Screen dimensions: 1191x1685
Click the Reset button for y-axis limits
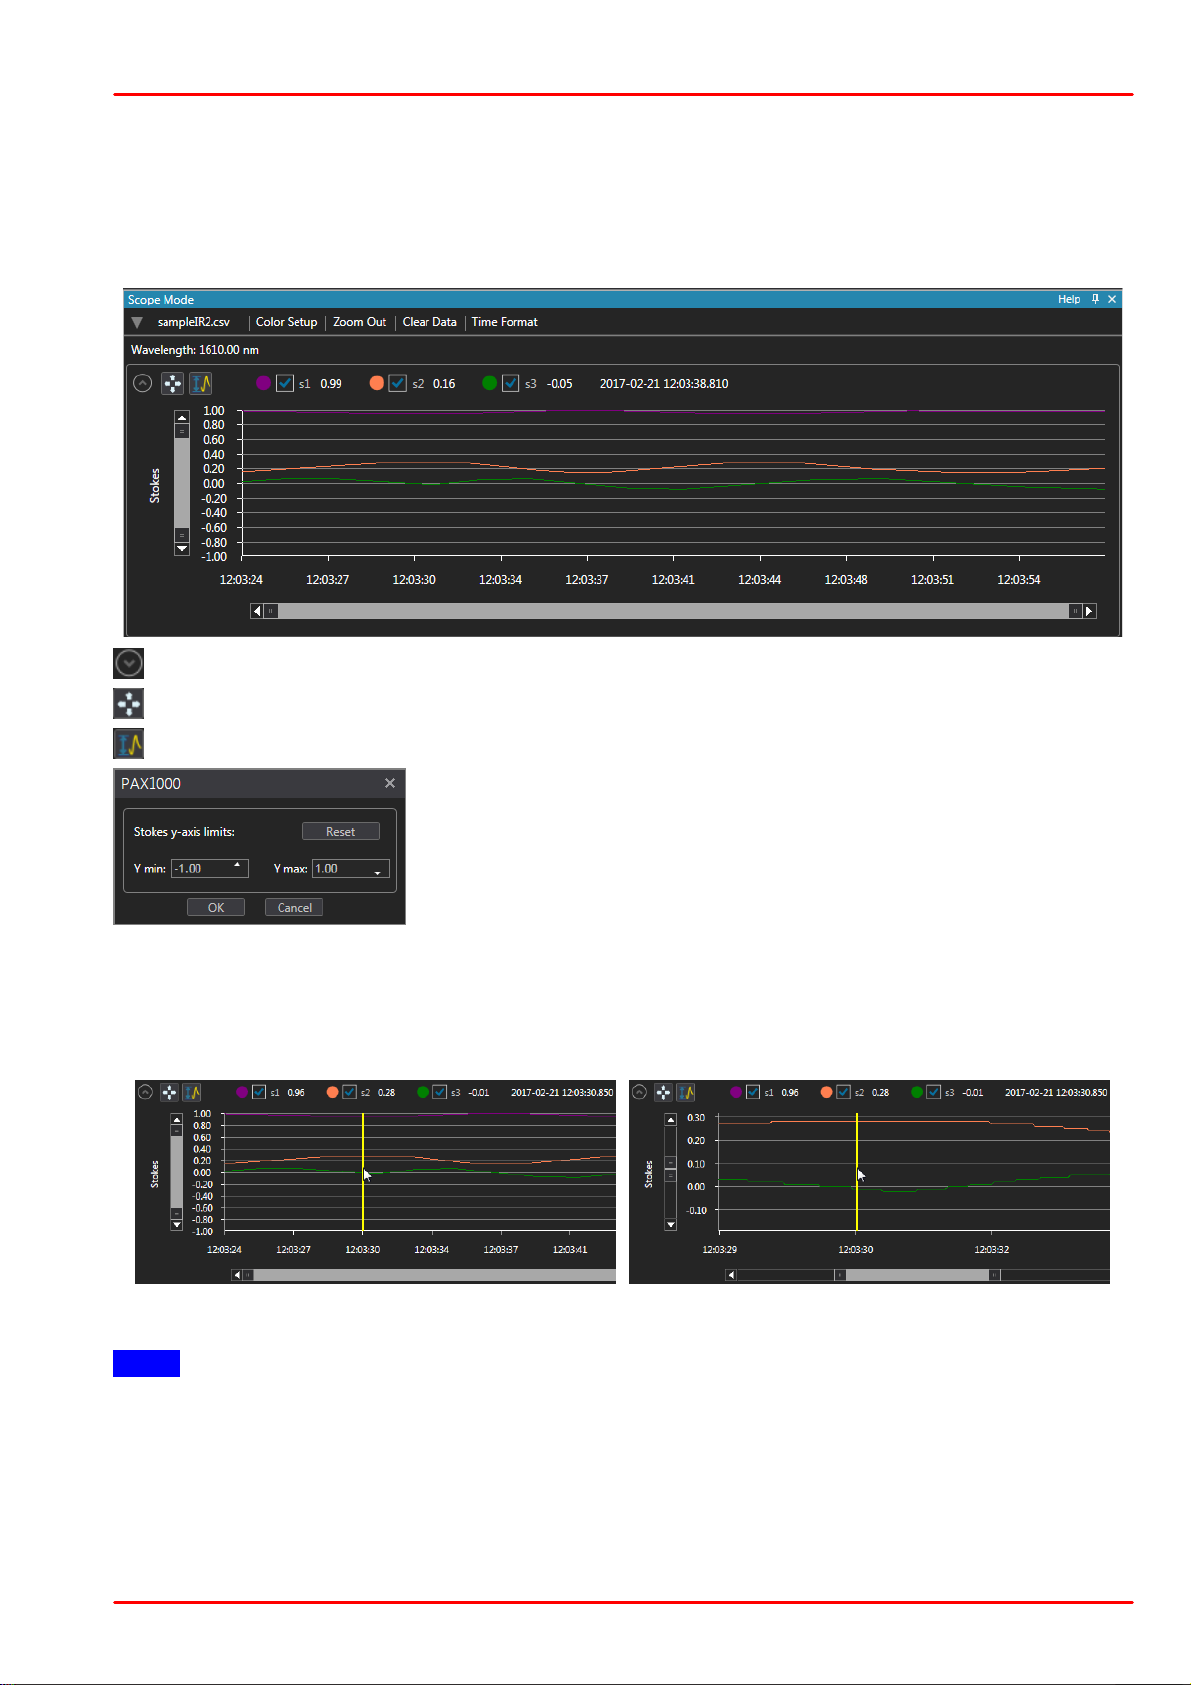(341, 831)
